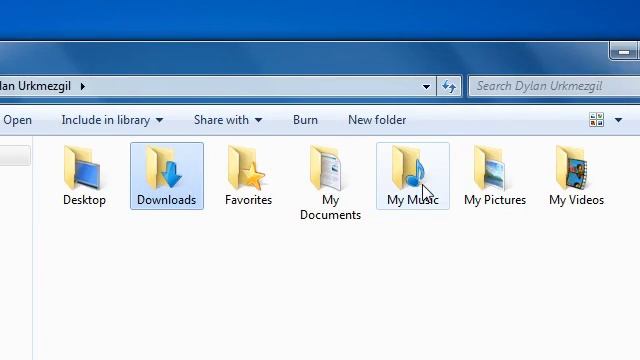640x360 pixels.
Task: Click the Search Dylan Urkmezgil field
Action: (x=554, y=86)
